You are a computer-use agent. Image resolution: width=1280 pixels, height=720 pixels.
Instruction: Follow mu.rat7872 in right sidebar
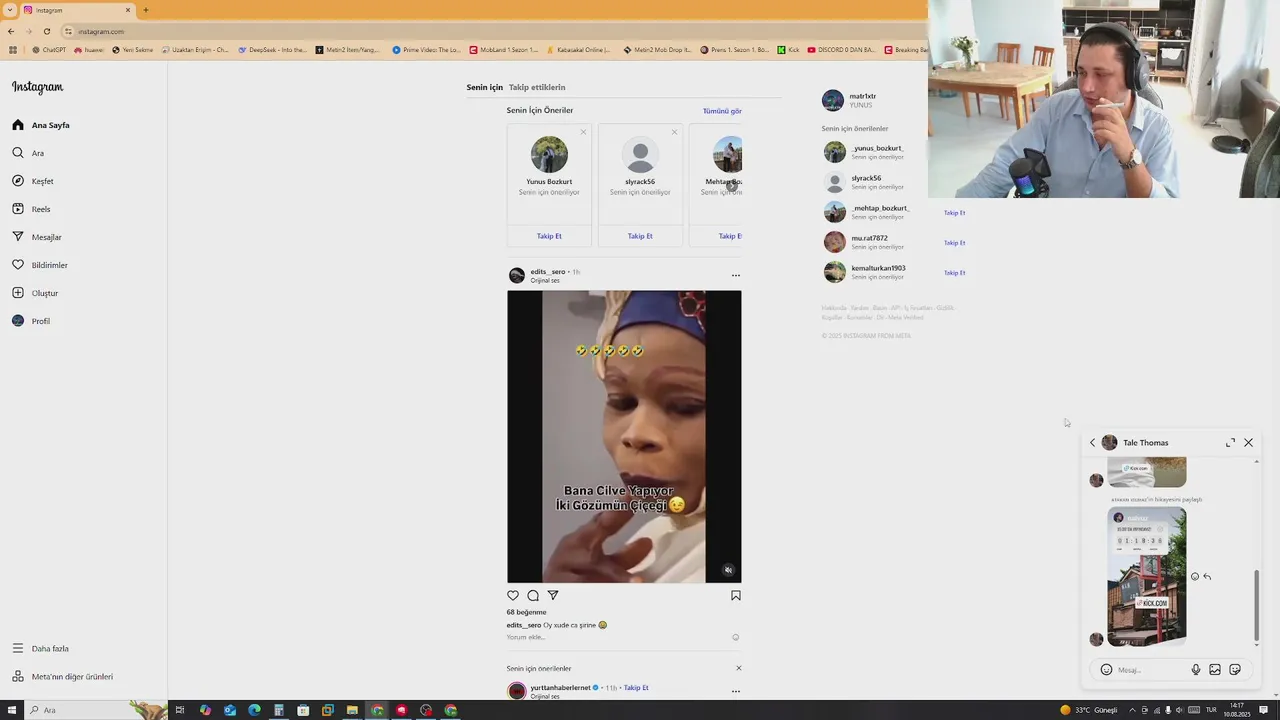pyautogui.click(x=954, y=243)
